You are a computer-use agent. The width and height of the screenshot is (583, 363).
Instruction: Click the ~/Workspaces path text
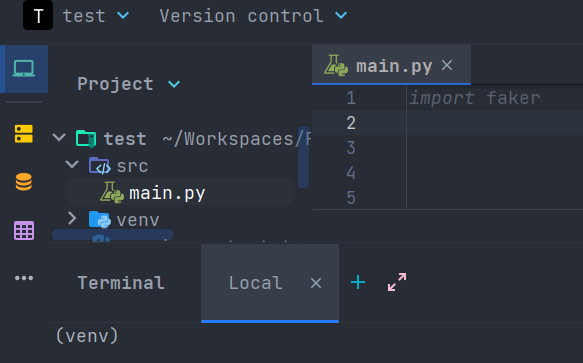236,139
